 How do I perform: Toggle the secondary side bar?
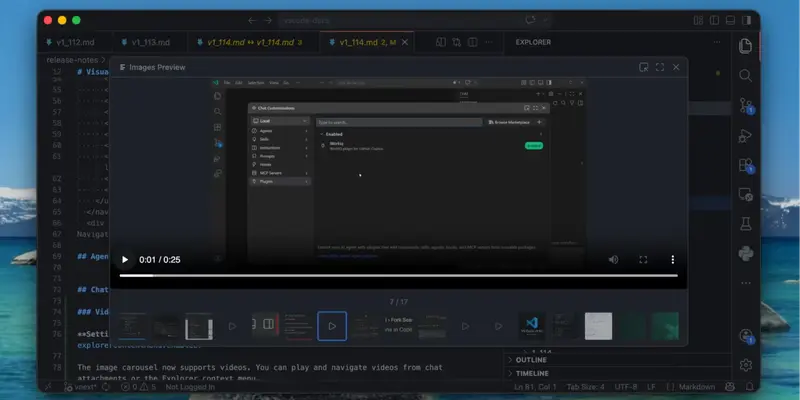[746, 20]
